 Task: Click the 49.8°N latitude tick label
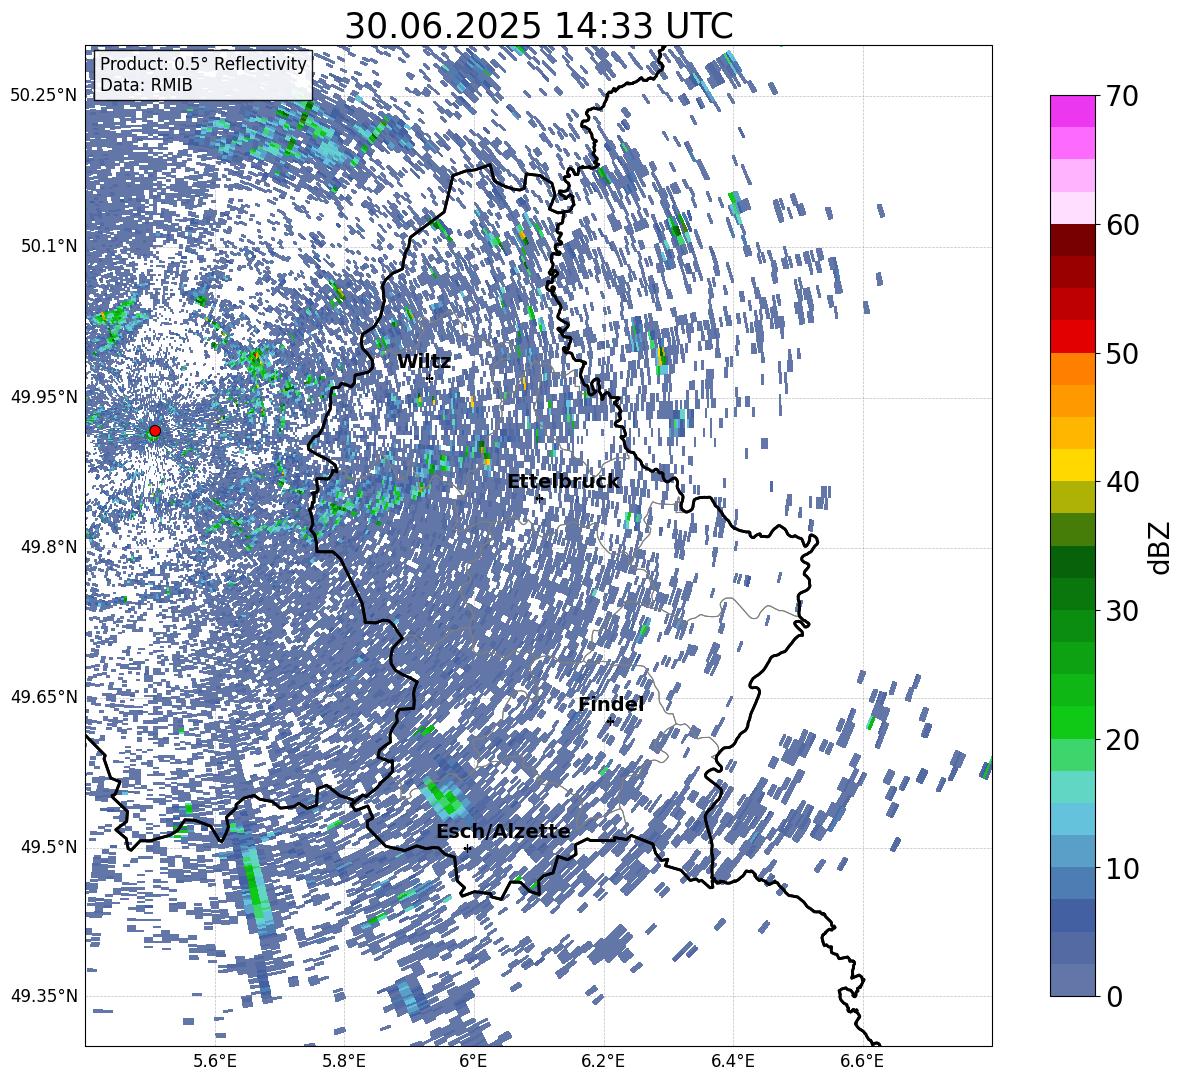(49, 547)
